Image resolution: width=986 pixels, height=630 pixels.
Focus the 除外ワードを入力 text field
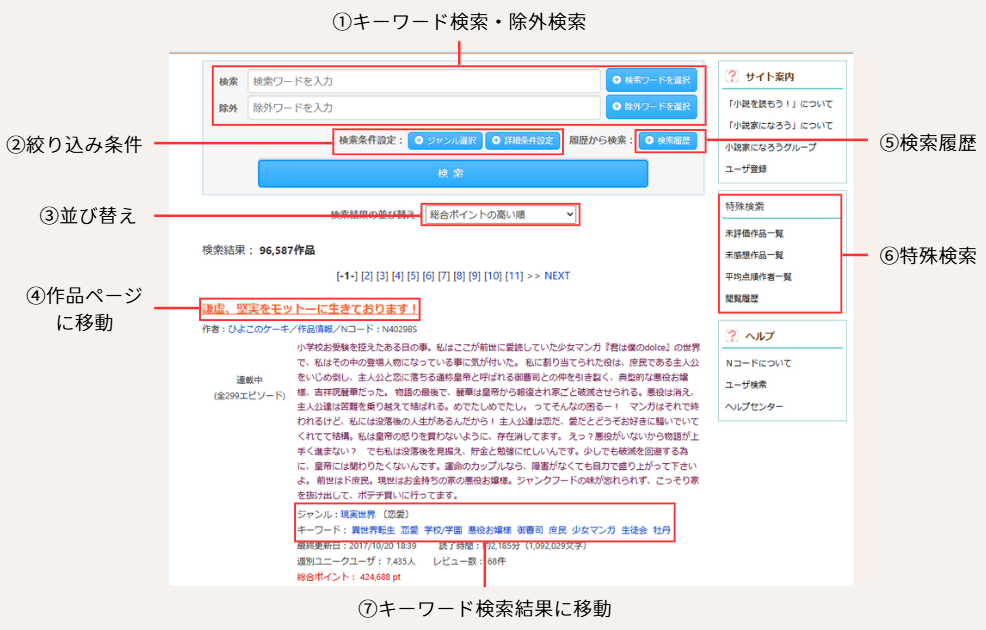(423, 107)
